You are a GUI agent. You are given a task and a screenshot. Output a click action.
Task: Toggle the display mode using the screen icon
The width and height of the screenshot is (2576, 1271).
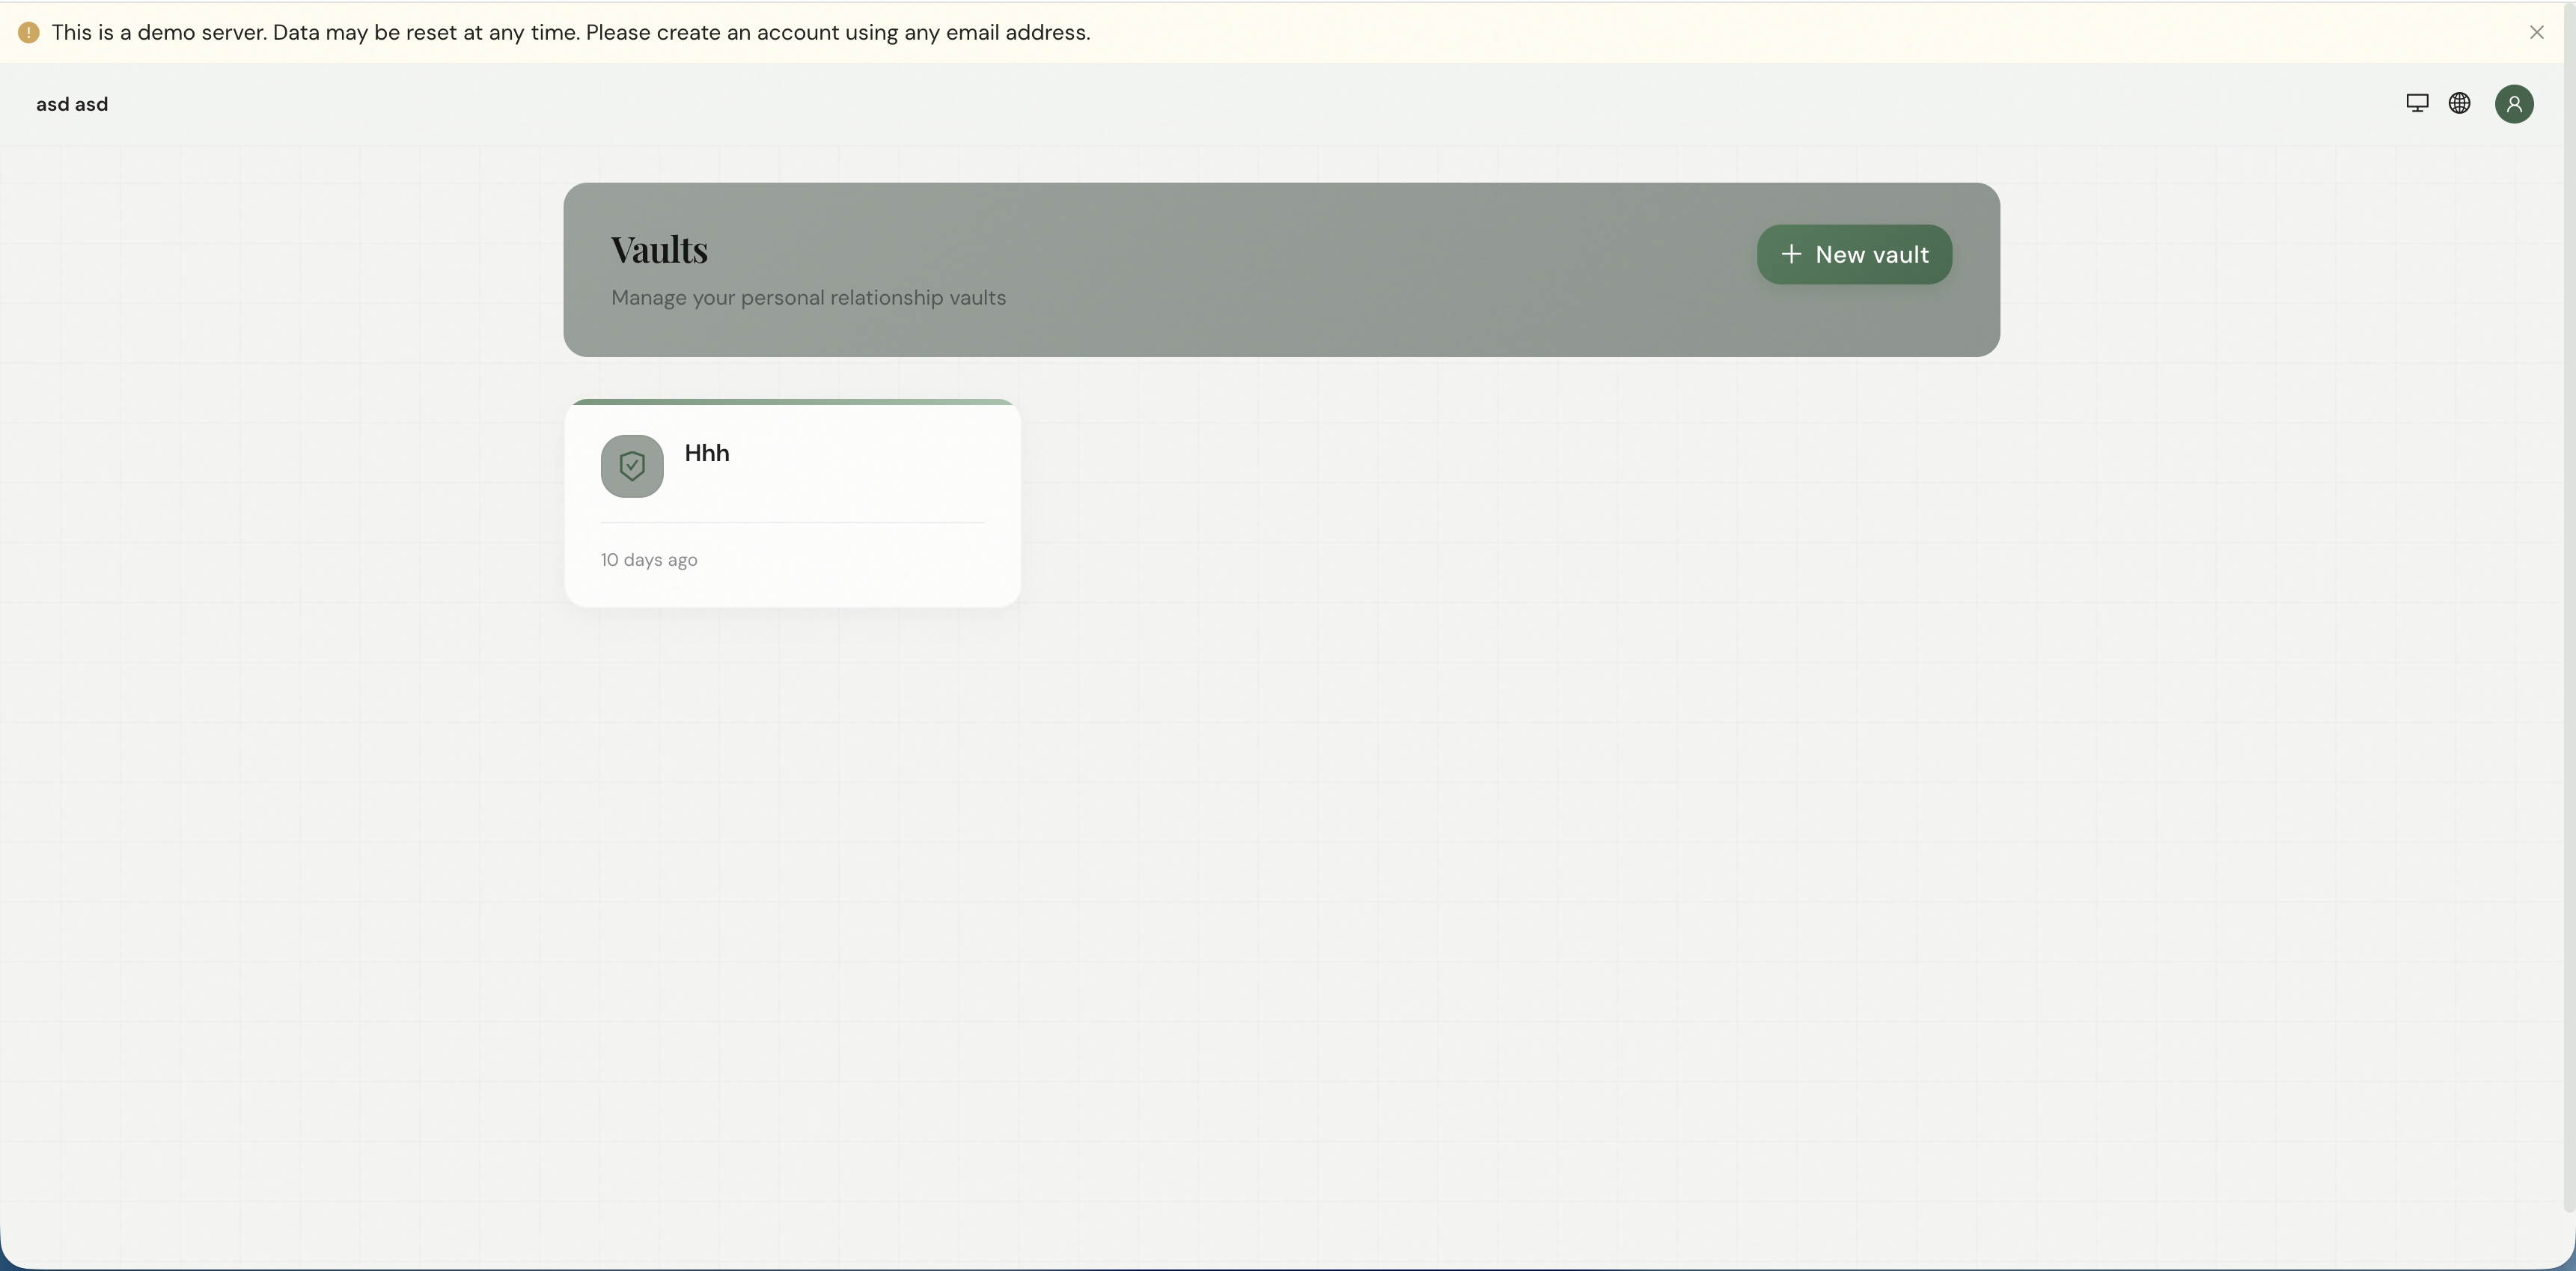coord(2417,103)
